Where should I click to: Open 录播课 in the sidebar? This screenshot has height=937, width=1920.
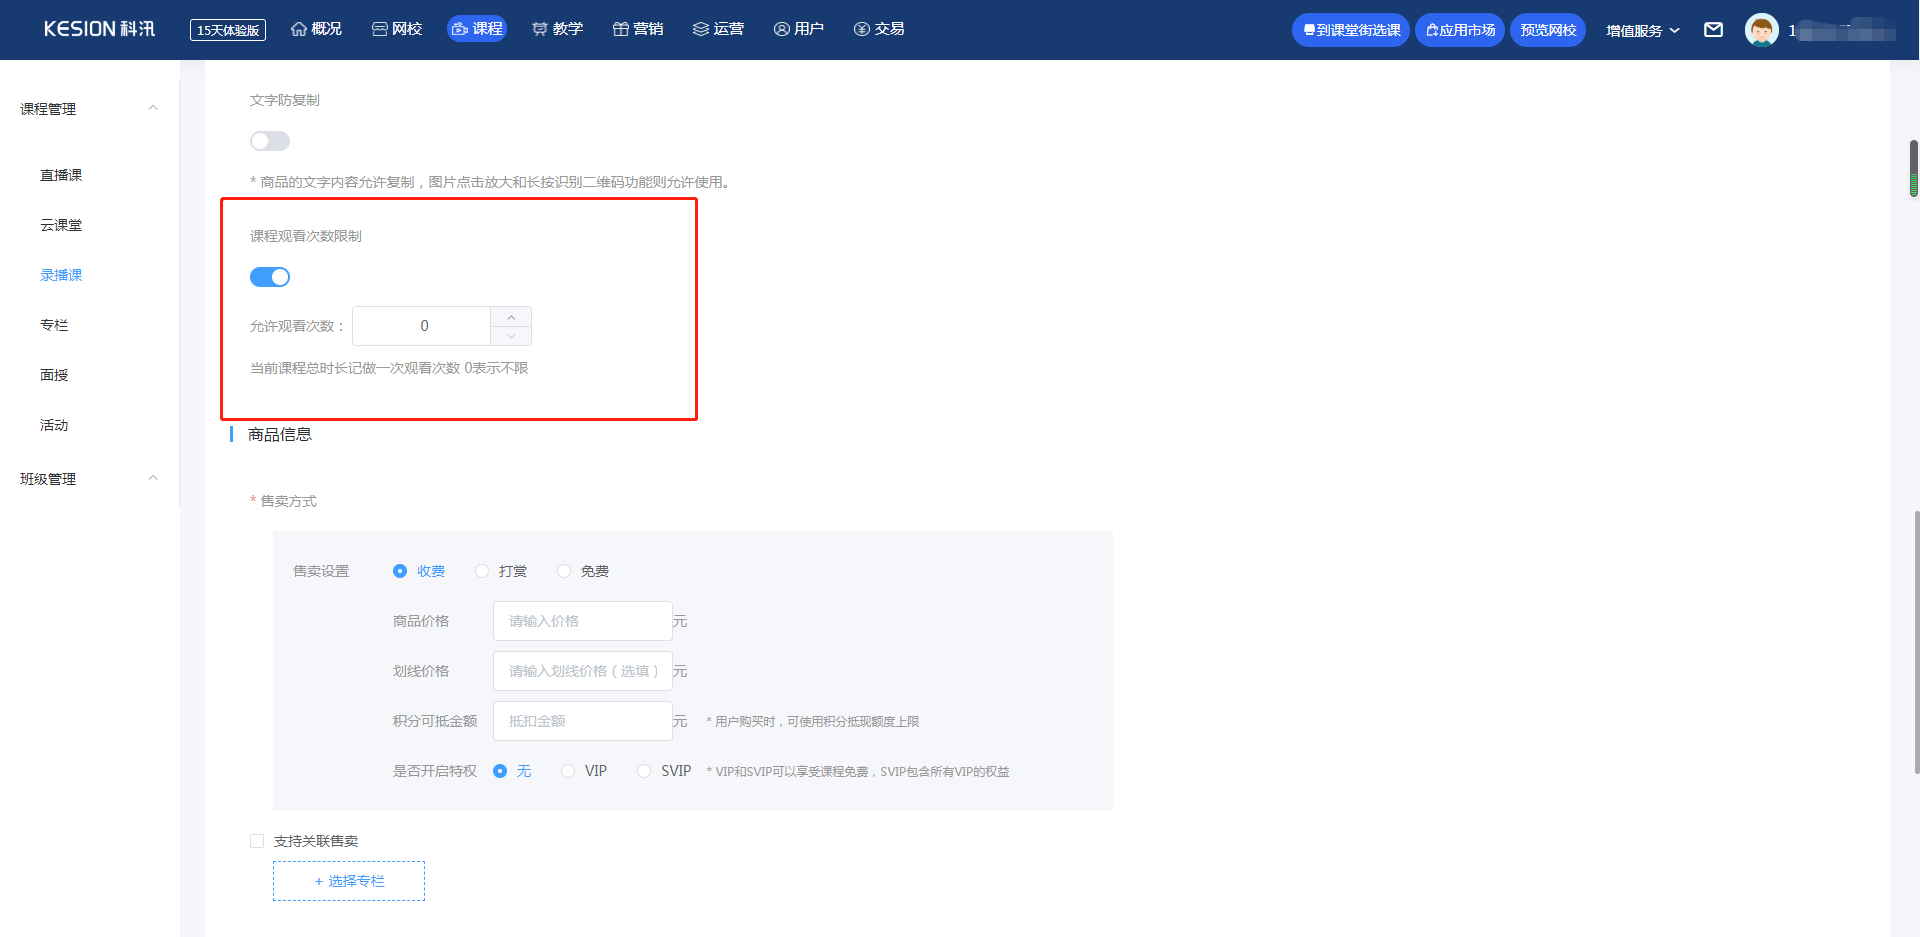point(61,275)
